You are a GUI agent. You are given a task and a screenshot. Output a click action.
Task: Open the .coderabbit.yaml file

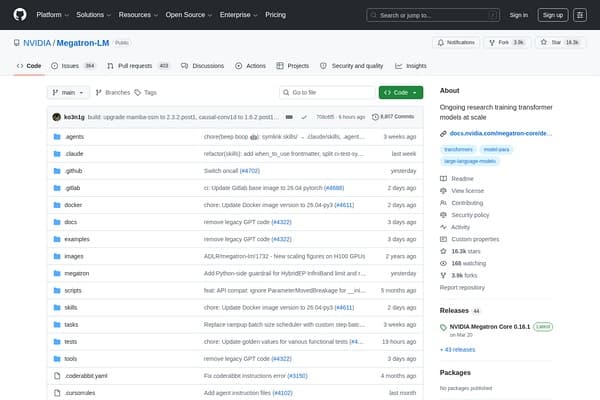click(x=86, y=376)
